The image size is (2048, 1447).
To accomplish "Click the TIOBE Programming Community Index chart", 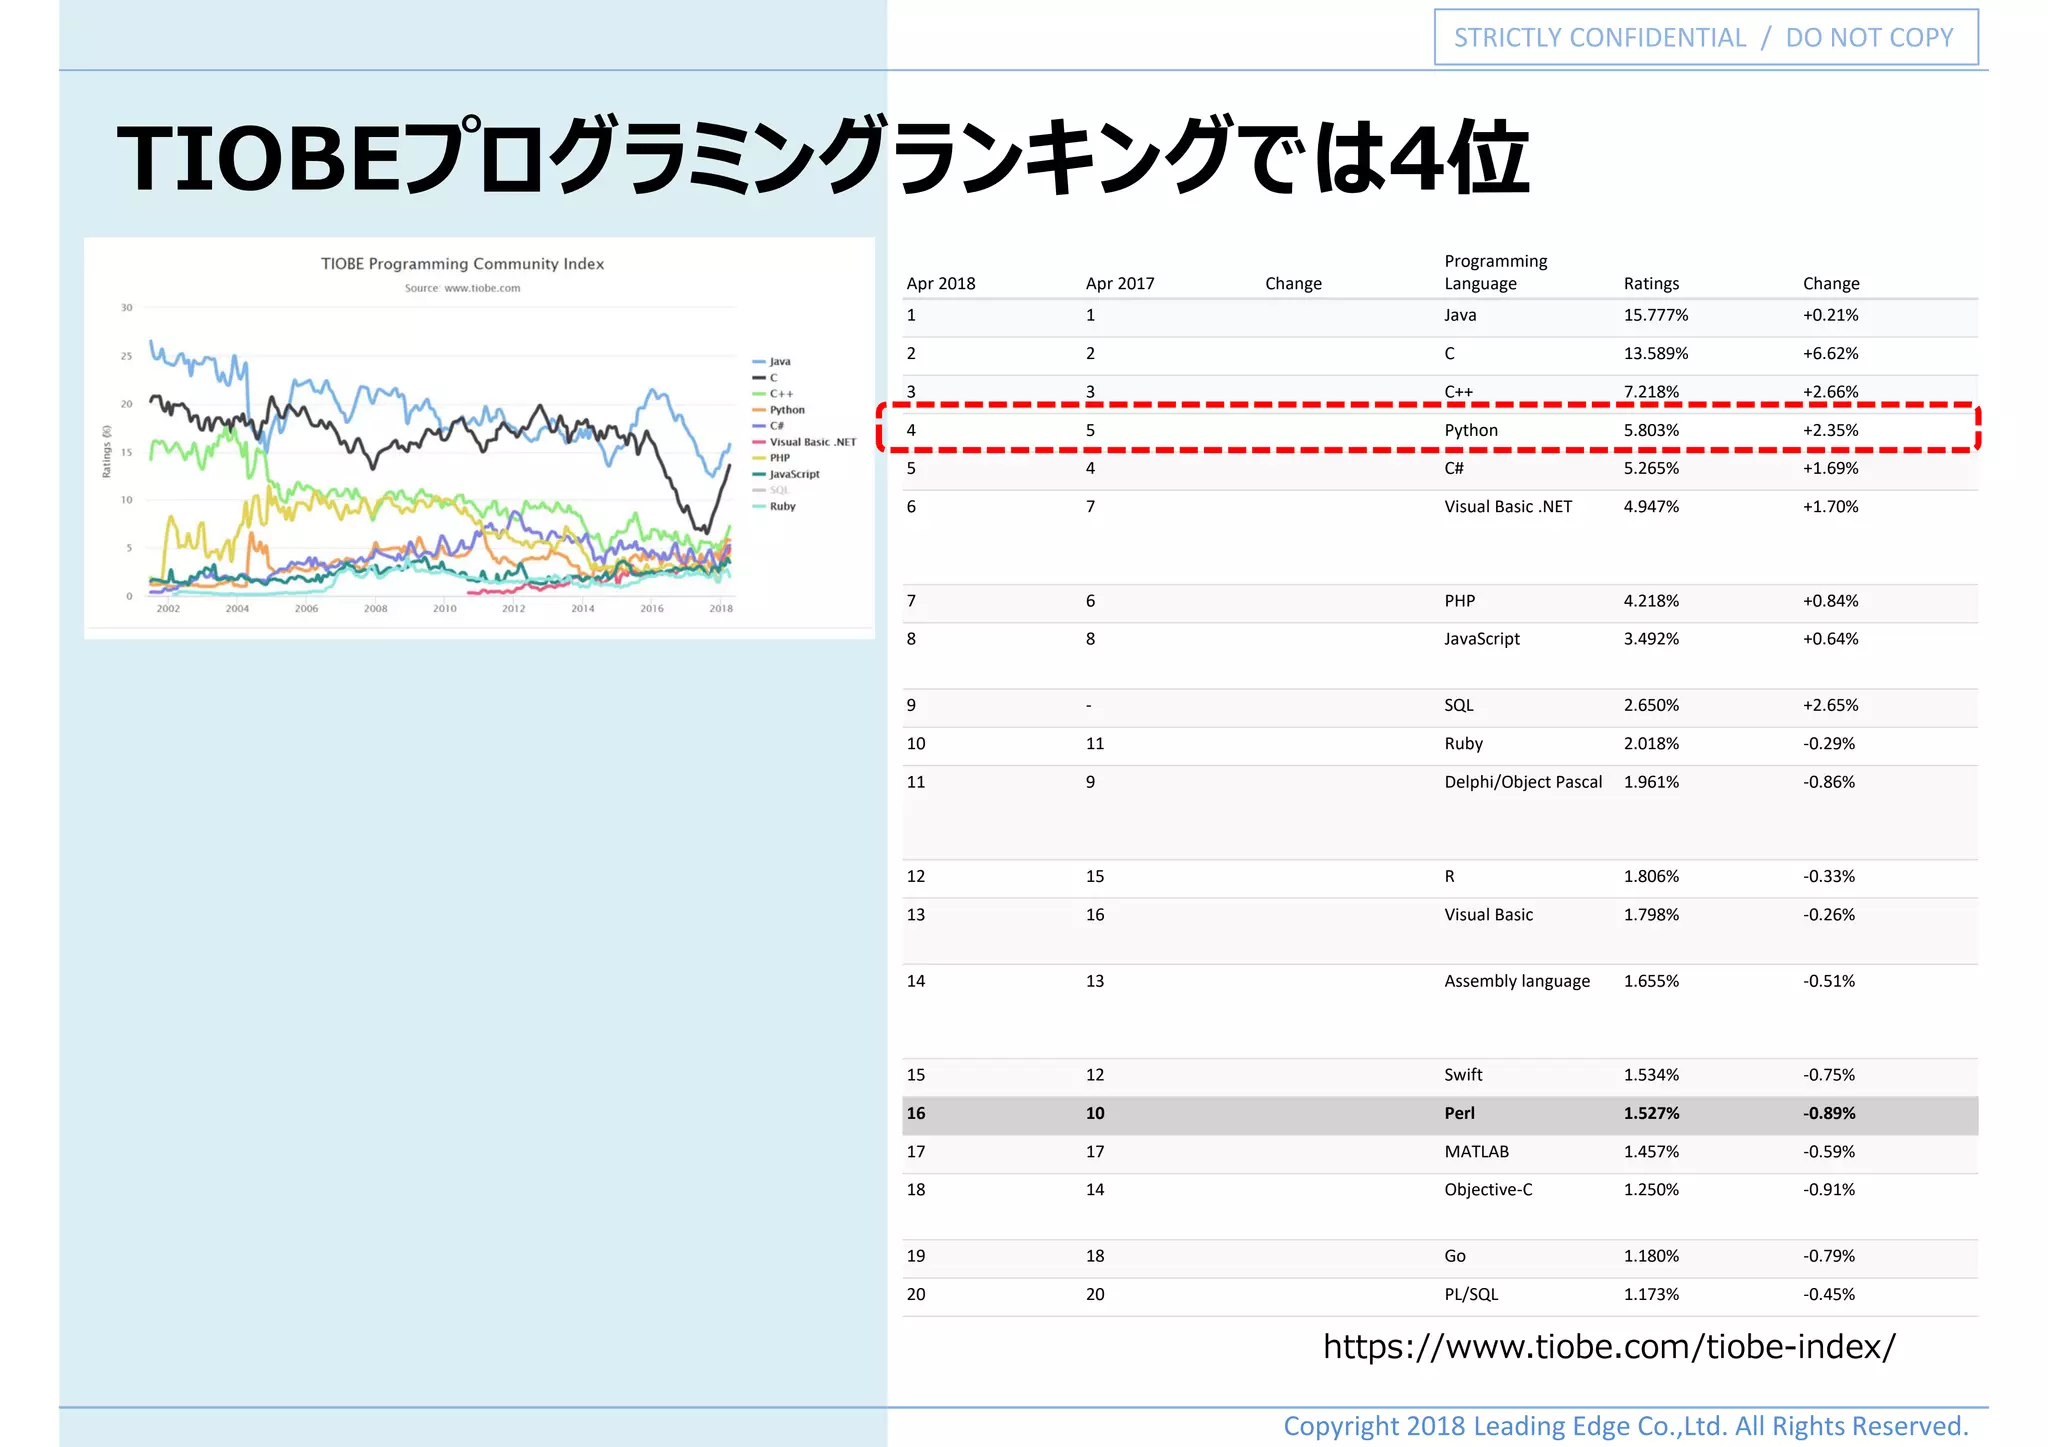I will (479, 438).
